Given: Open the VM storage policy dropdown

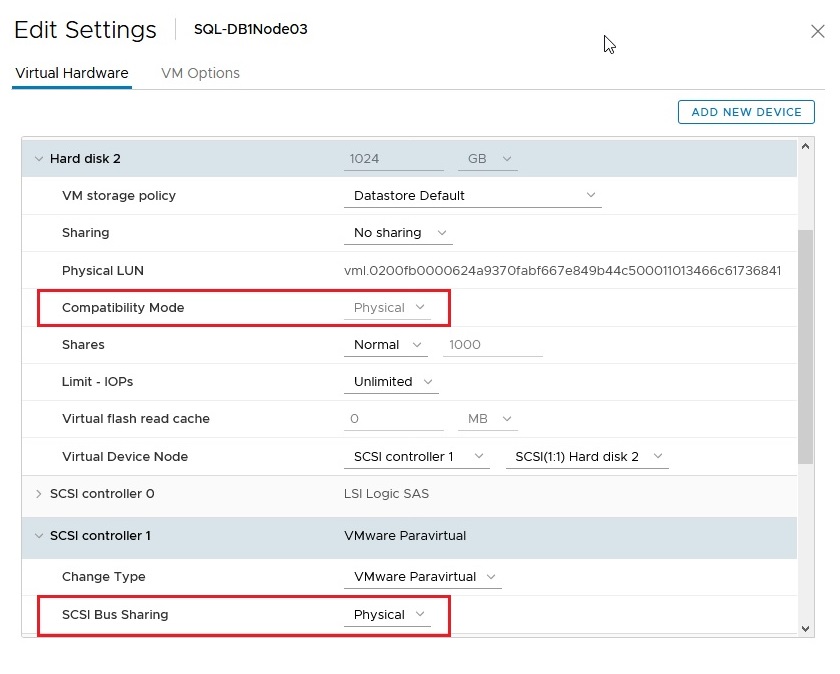Looking at the screenshot, I should click(x=472, y=196).
